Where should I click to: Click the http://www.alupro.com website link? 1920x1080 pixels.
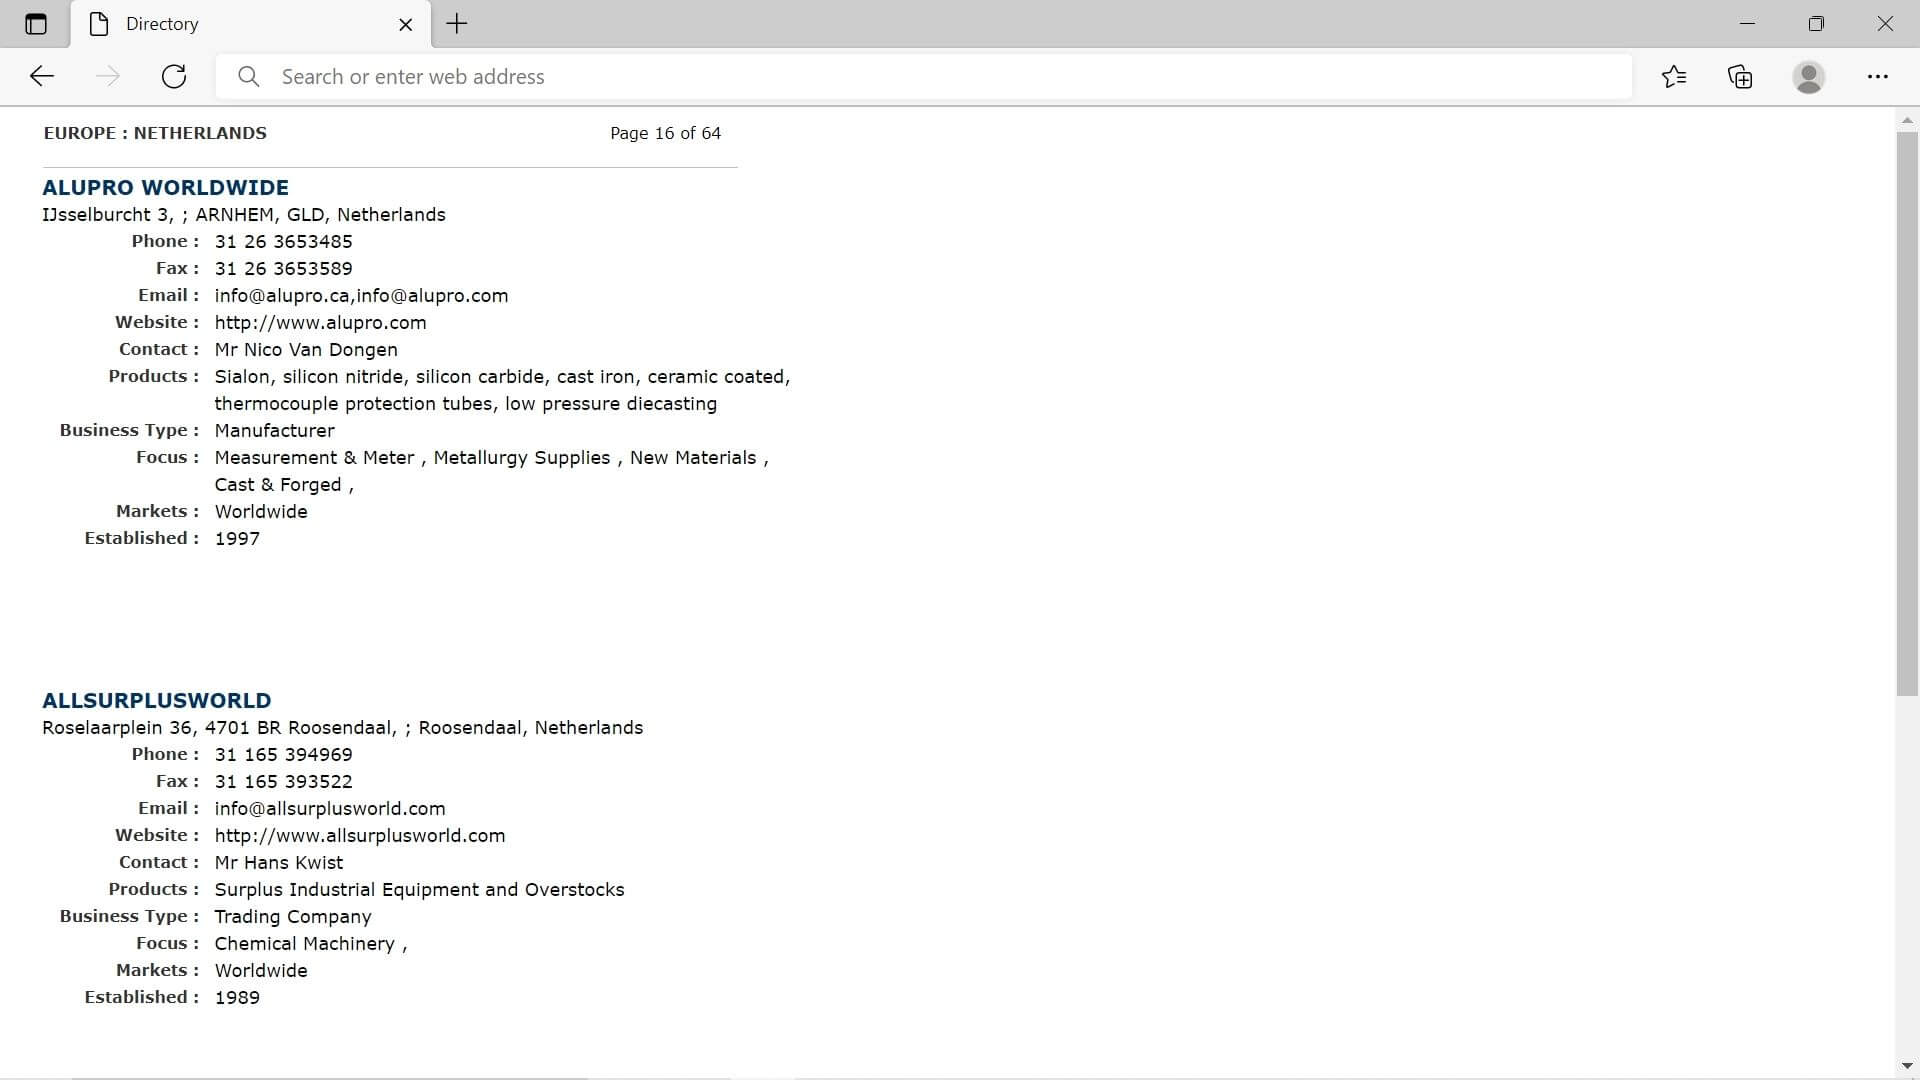pos(320,322)
